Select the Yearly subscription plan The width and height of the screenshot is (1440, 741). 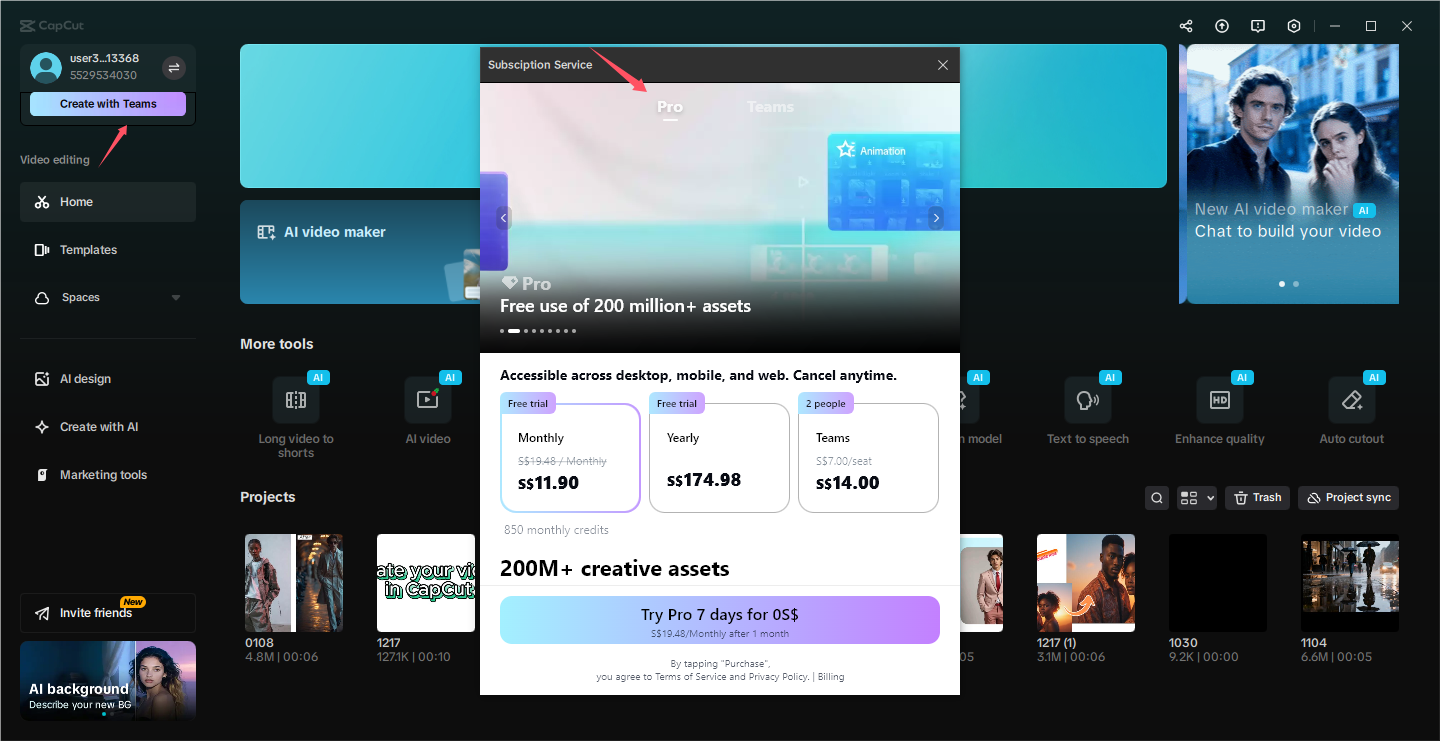(719, 457)
